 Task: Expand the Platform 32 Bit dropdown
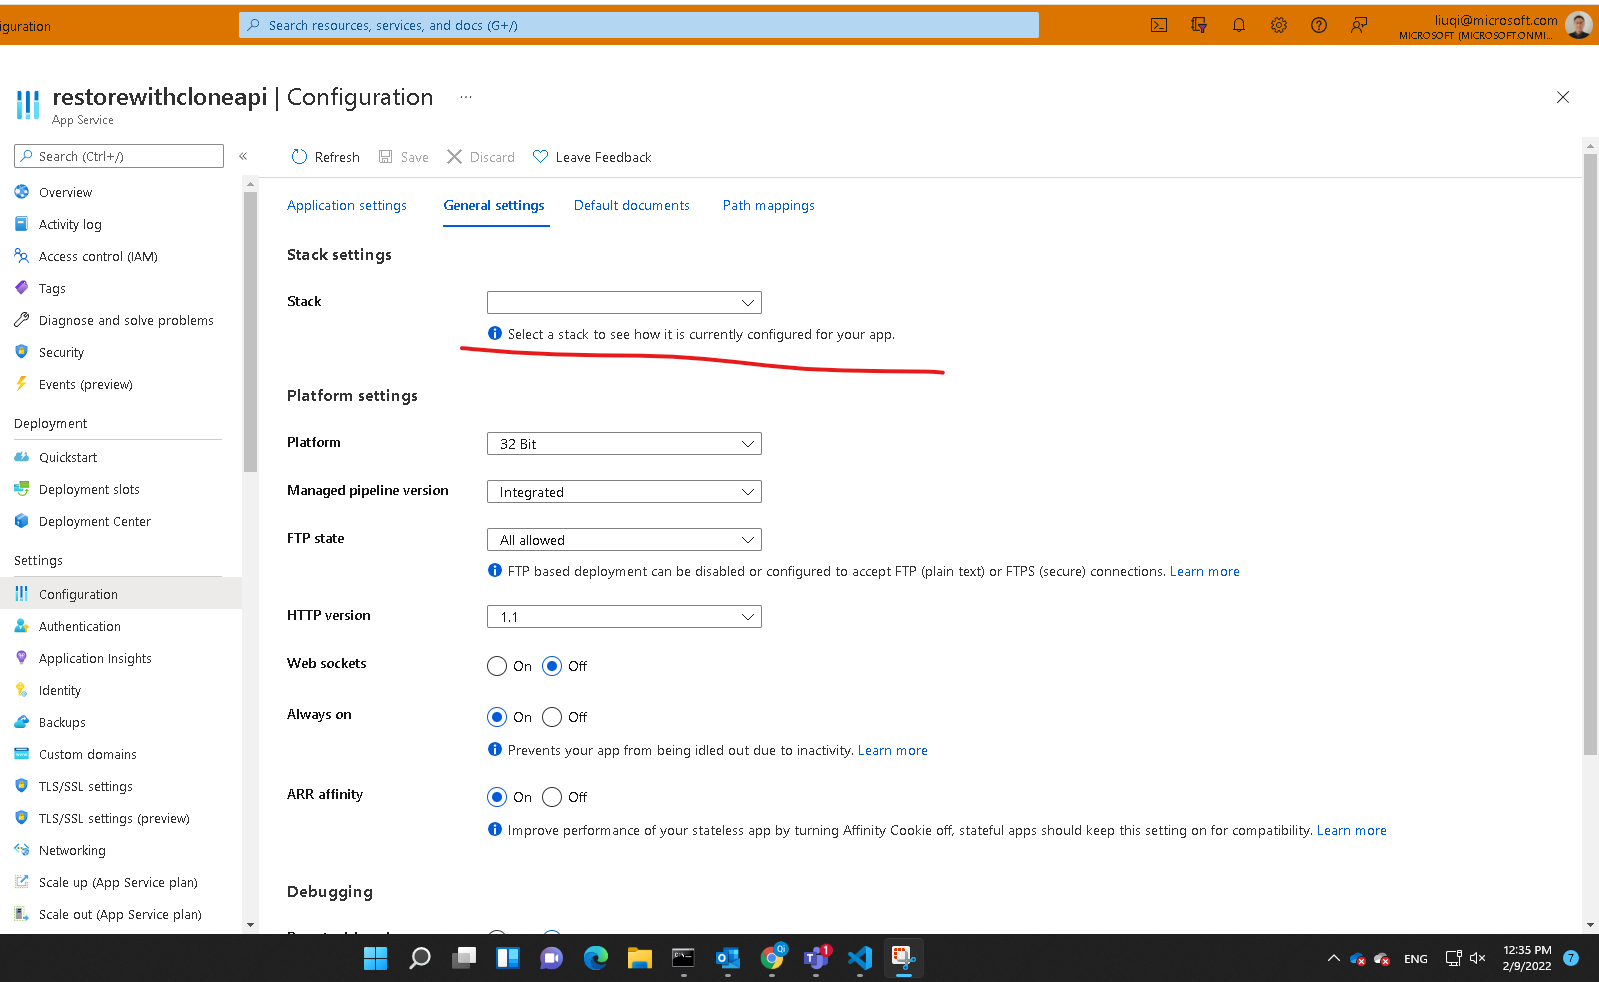coord(624,443)
